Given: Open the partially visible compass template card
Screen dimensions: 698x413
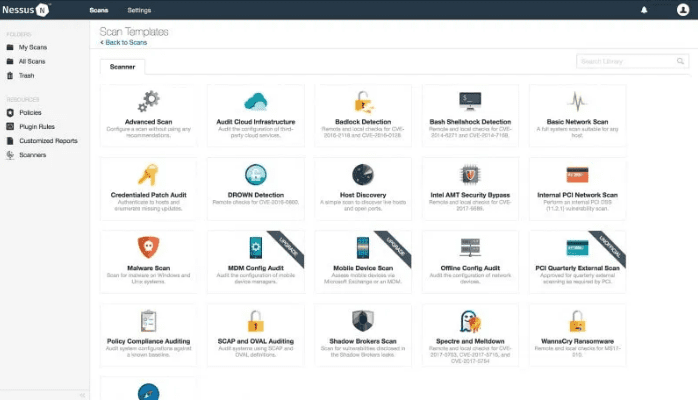Looking at the screenshot, I should 148,389.
